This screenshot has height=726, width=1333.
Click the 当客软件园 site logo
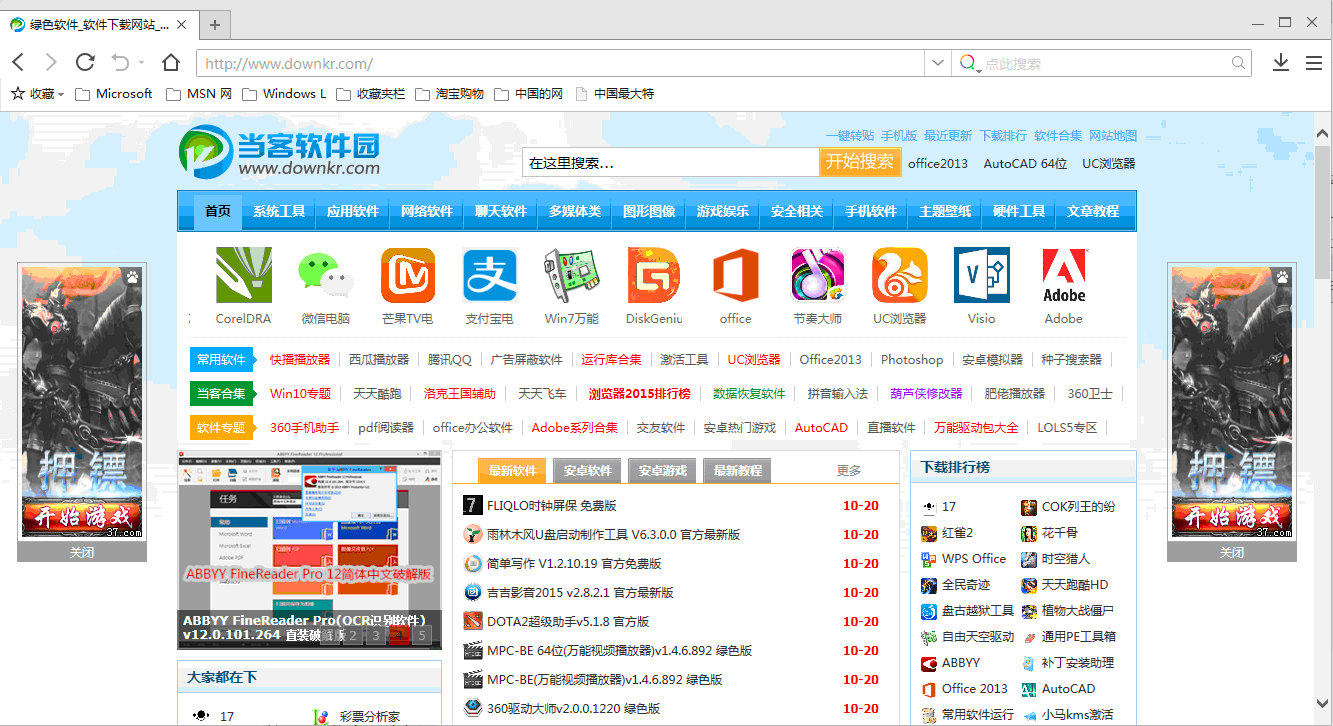click(280, 152)
